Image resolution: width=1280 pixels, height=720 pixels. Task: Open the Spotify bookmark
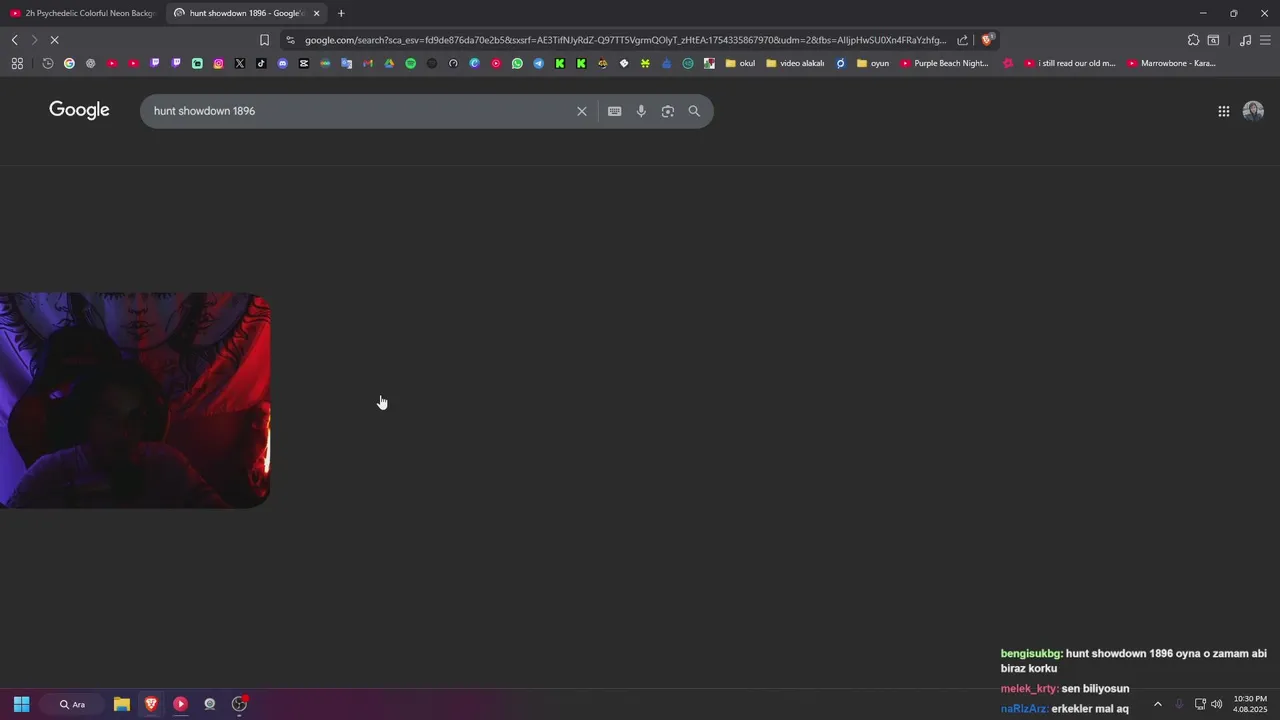(x=410, y=63)
